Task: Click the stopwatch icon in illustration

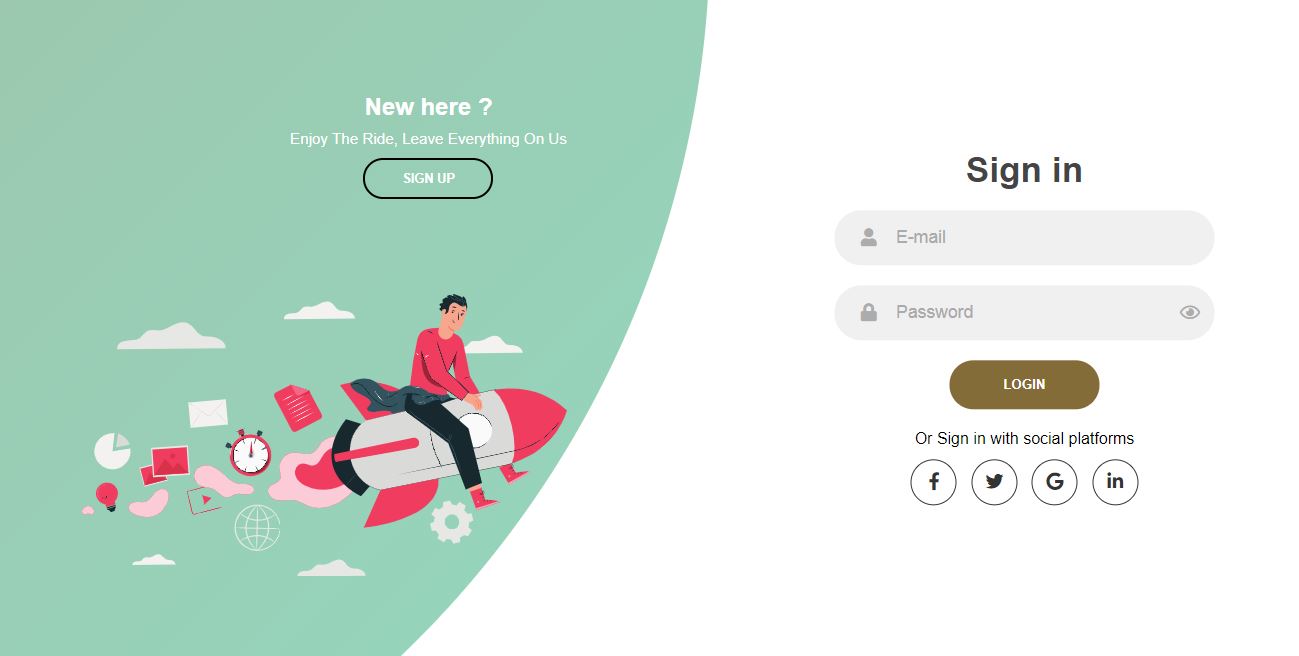Action: pos(249,453)
